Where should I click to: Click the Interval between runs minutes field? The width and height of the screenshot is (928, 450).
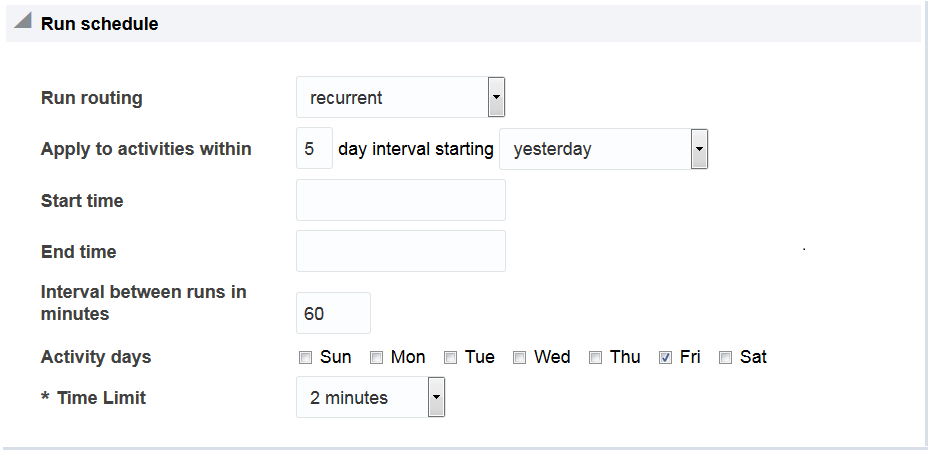tap(333, 313)
